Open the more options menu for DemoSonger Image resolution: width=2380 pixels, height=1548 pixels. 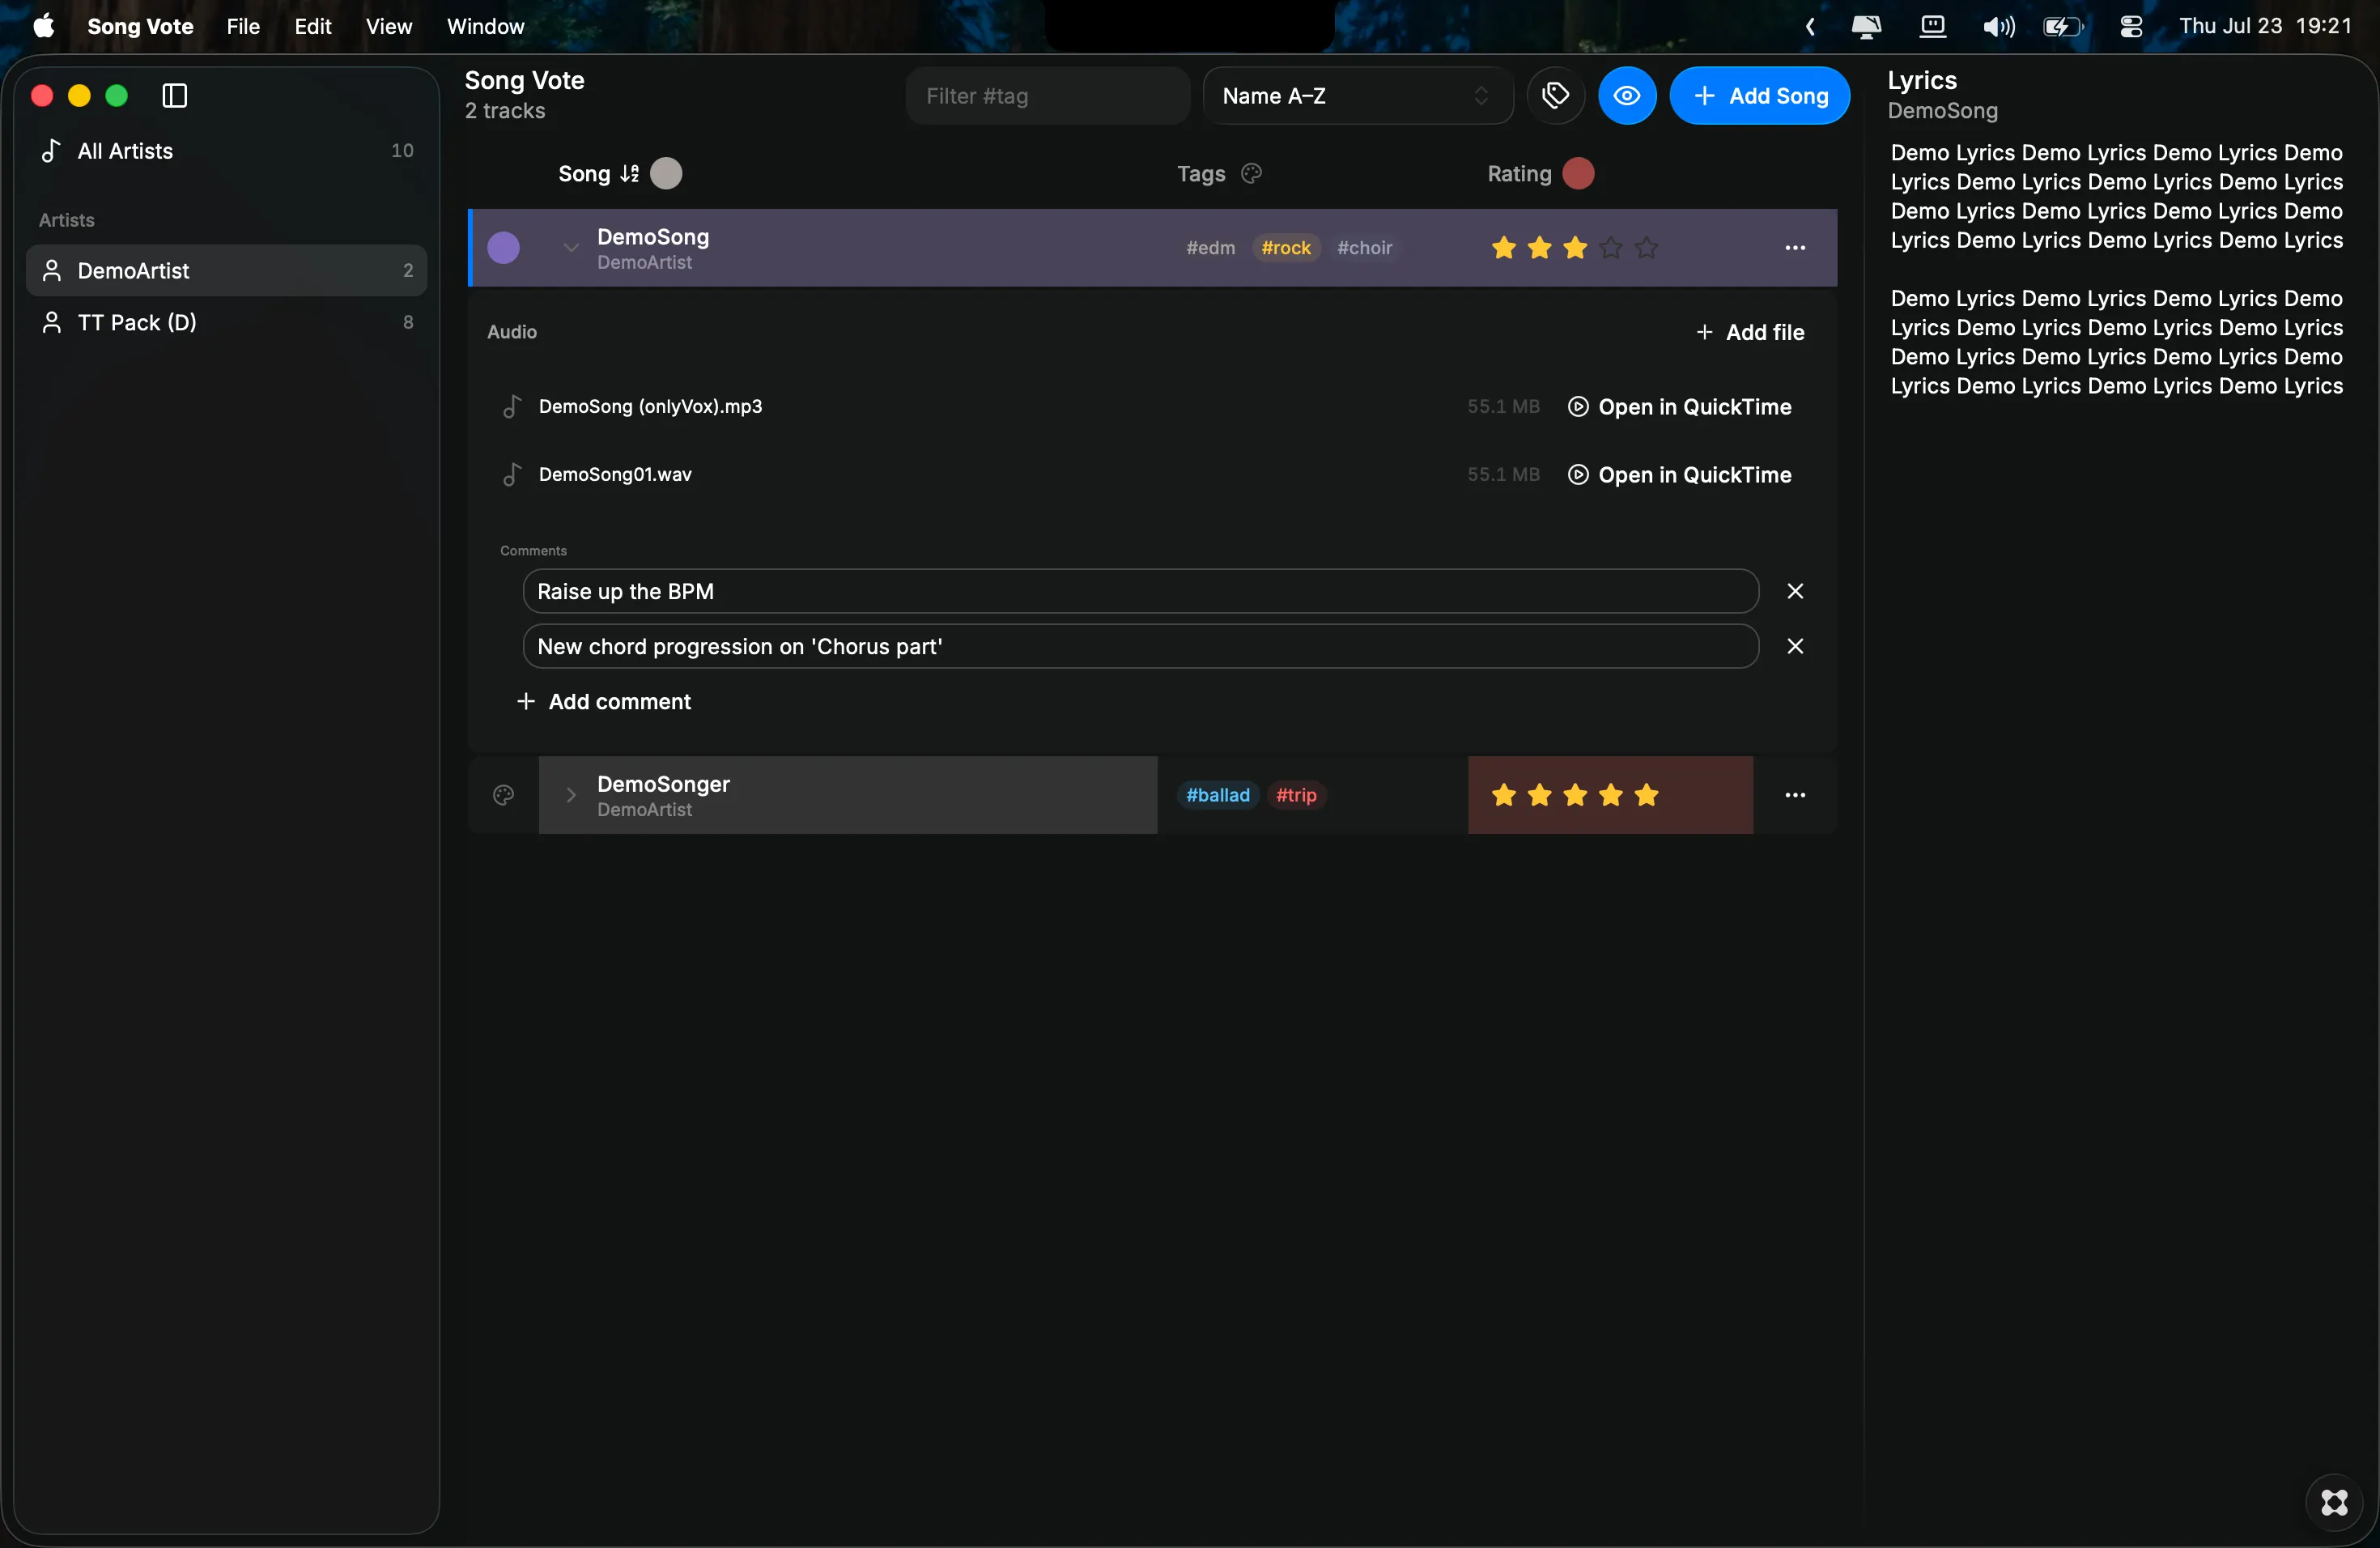[1795, 795]
